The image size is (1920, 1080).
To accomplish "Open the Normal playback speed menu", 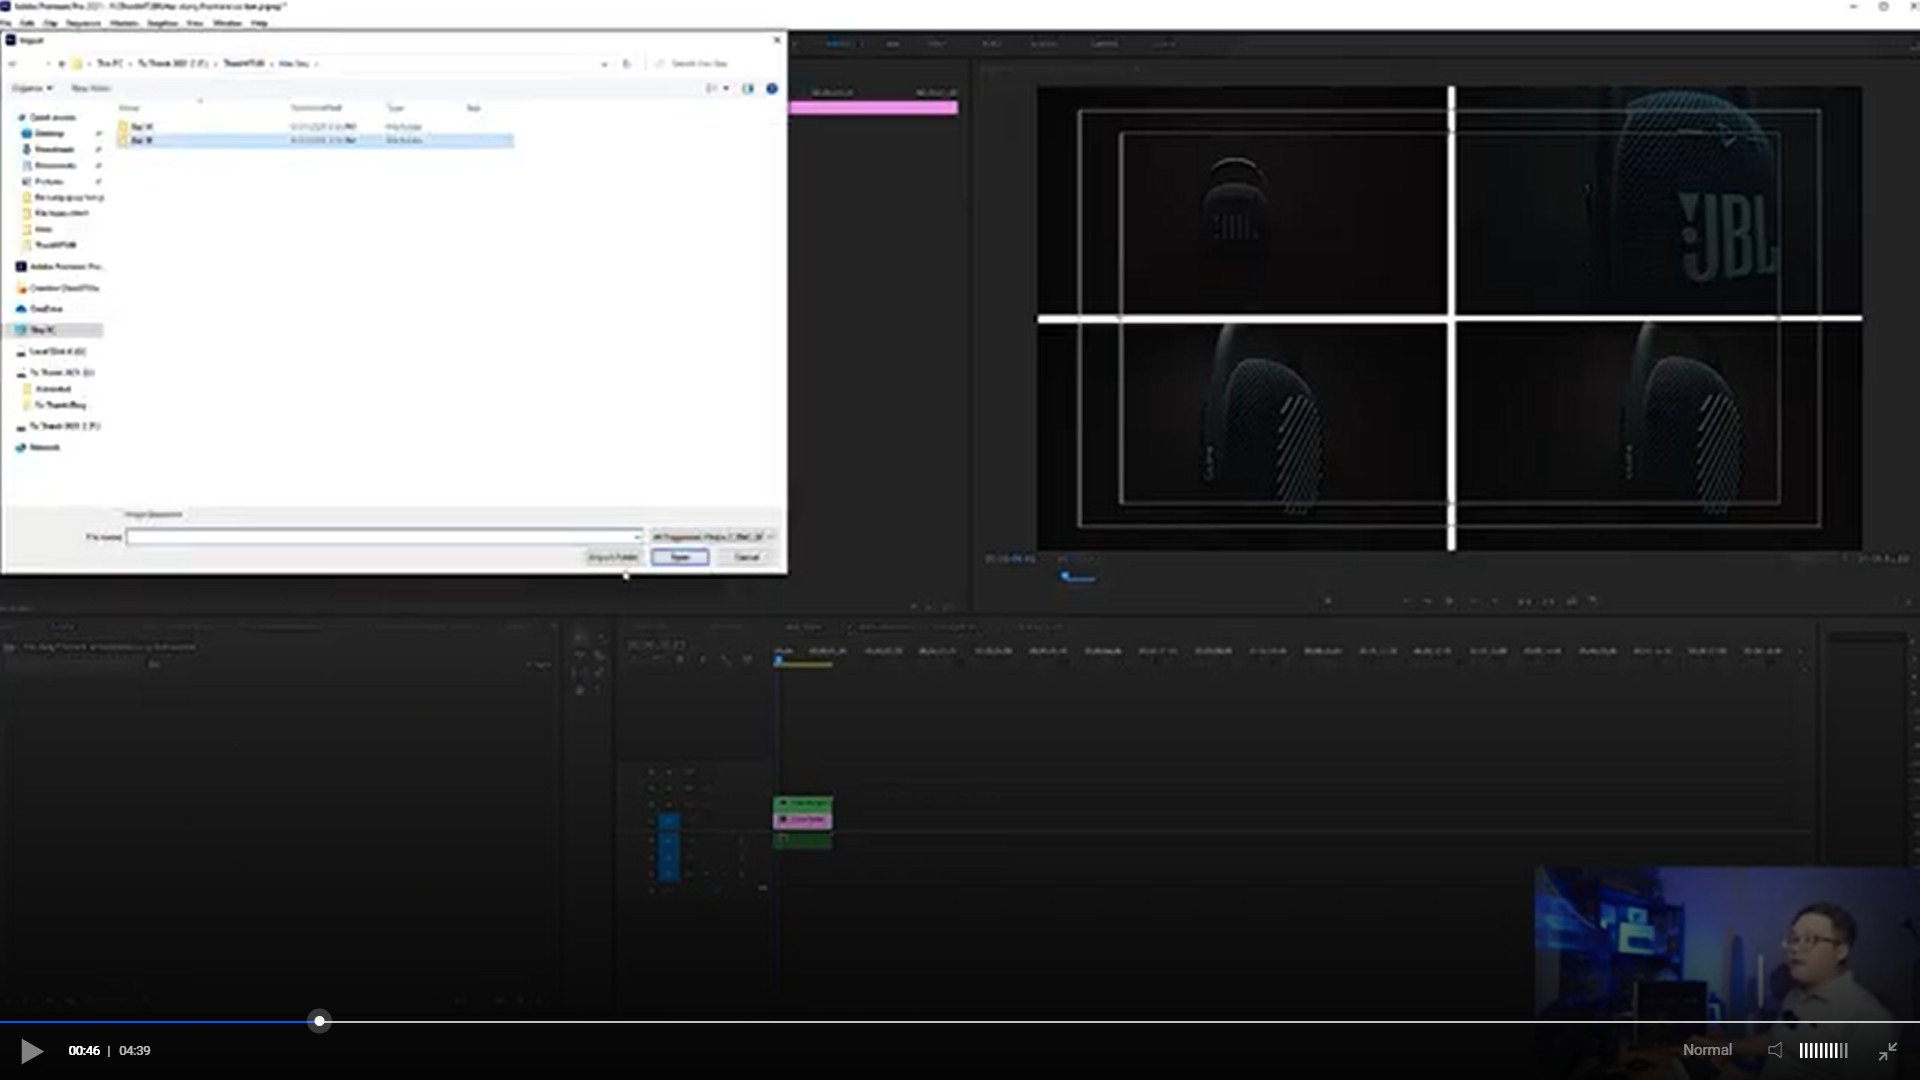I will tap(1707, 1050).
